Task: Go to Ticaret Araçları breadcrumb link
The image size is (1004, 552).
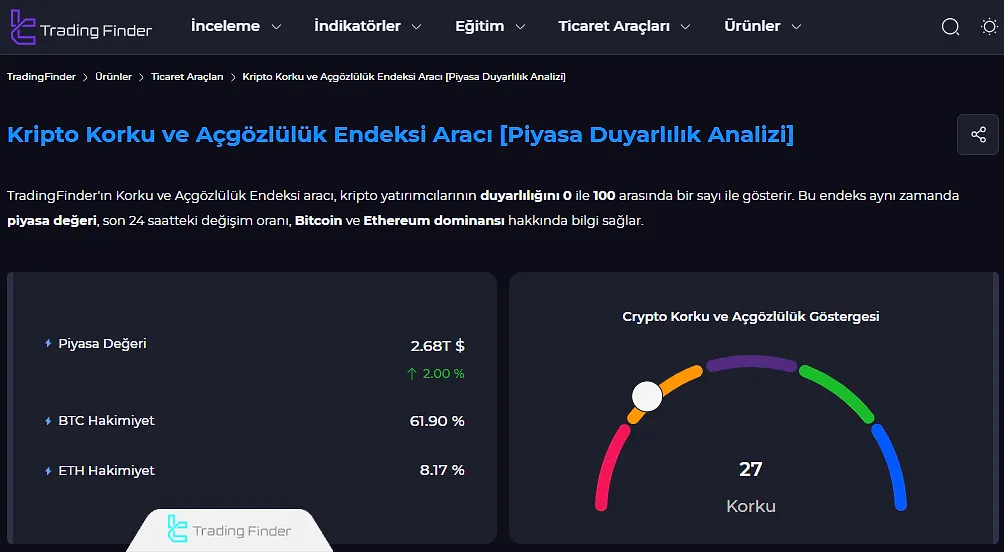Action: [x=187, y=77]
